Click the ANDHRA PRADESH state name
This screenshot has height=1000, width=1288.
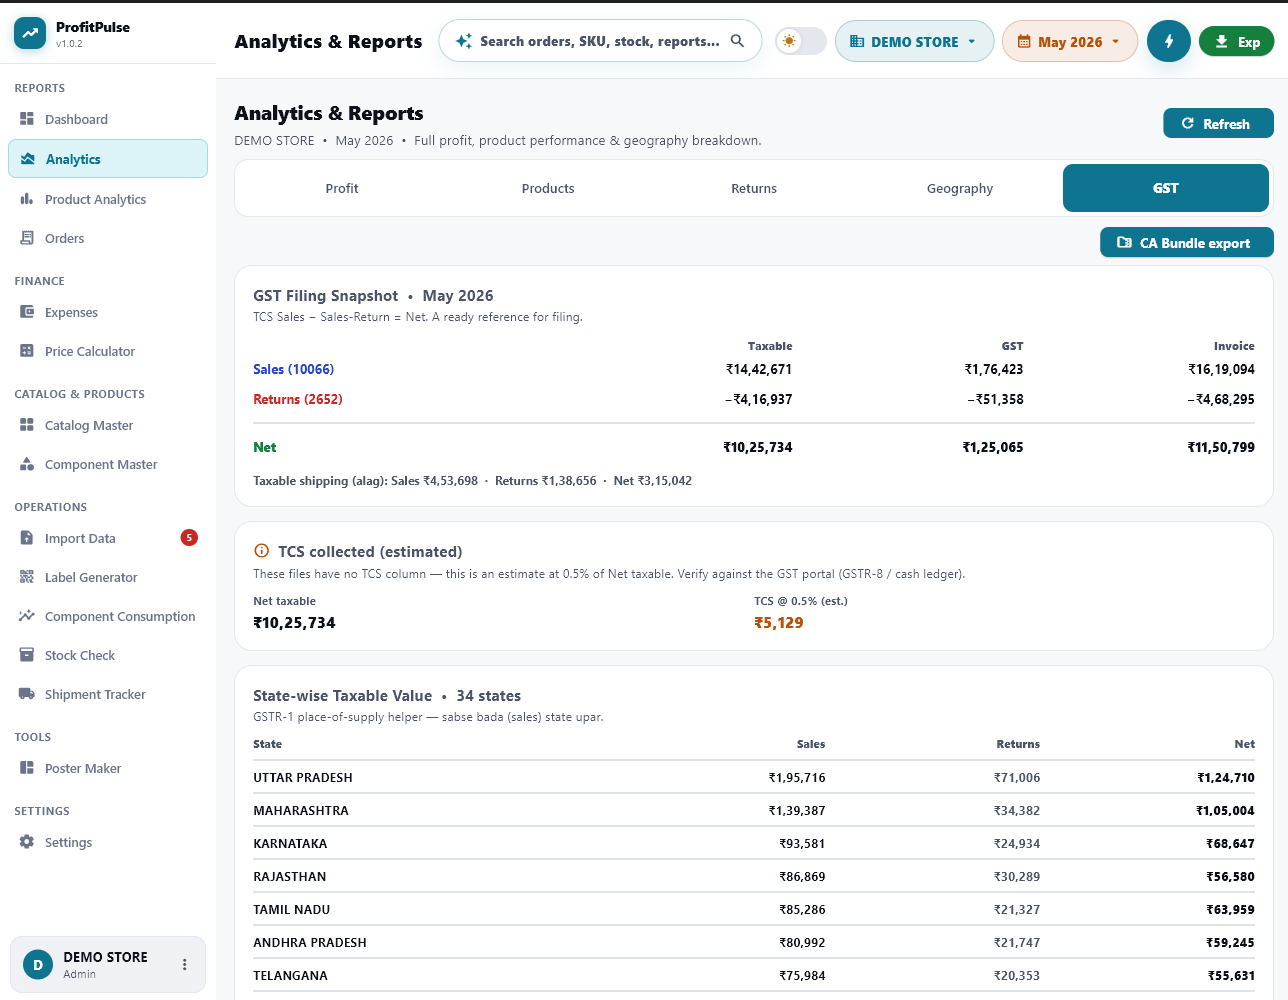click(310, 942)
